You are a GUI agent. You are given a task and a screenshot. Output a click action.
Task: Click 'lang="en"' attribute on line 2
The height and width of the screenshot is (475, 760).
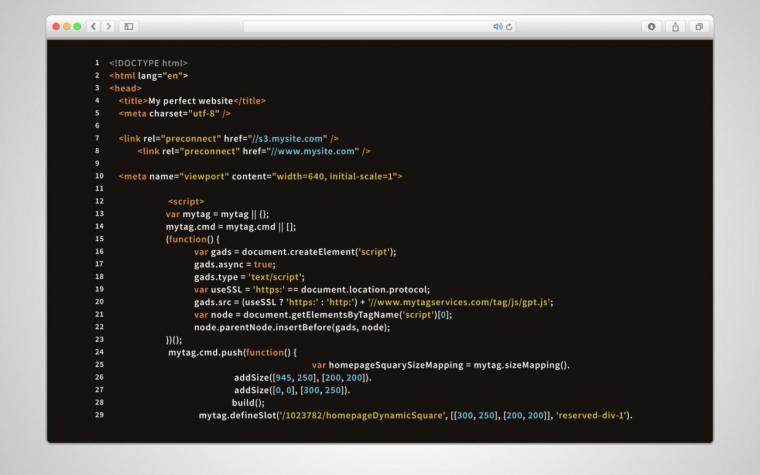point(160,76)
